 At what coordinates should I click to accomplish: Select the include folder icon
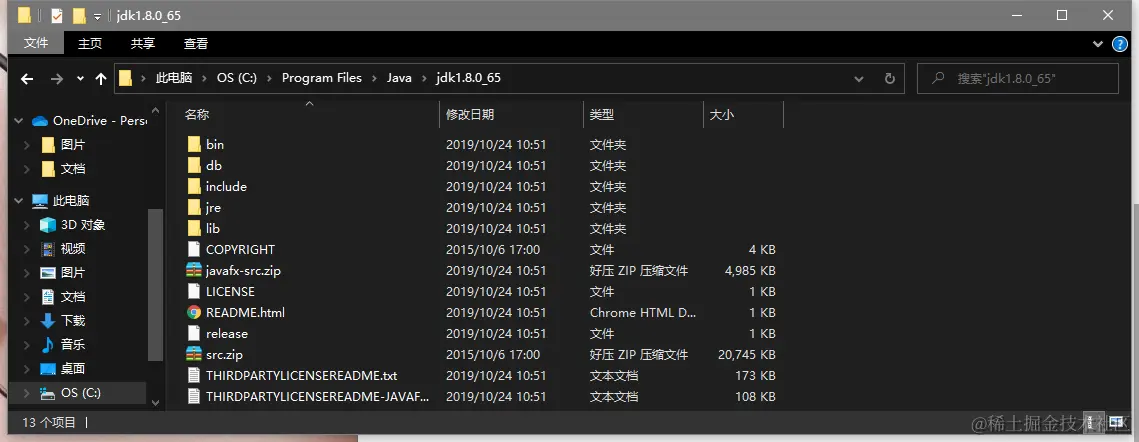(194, 187)
